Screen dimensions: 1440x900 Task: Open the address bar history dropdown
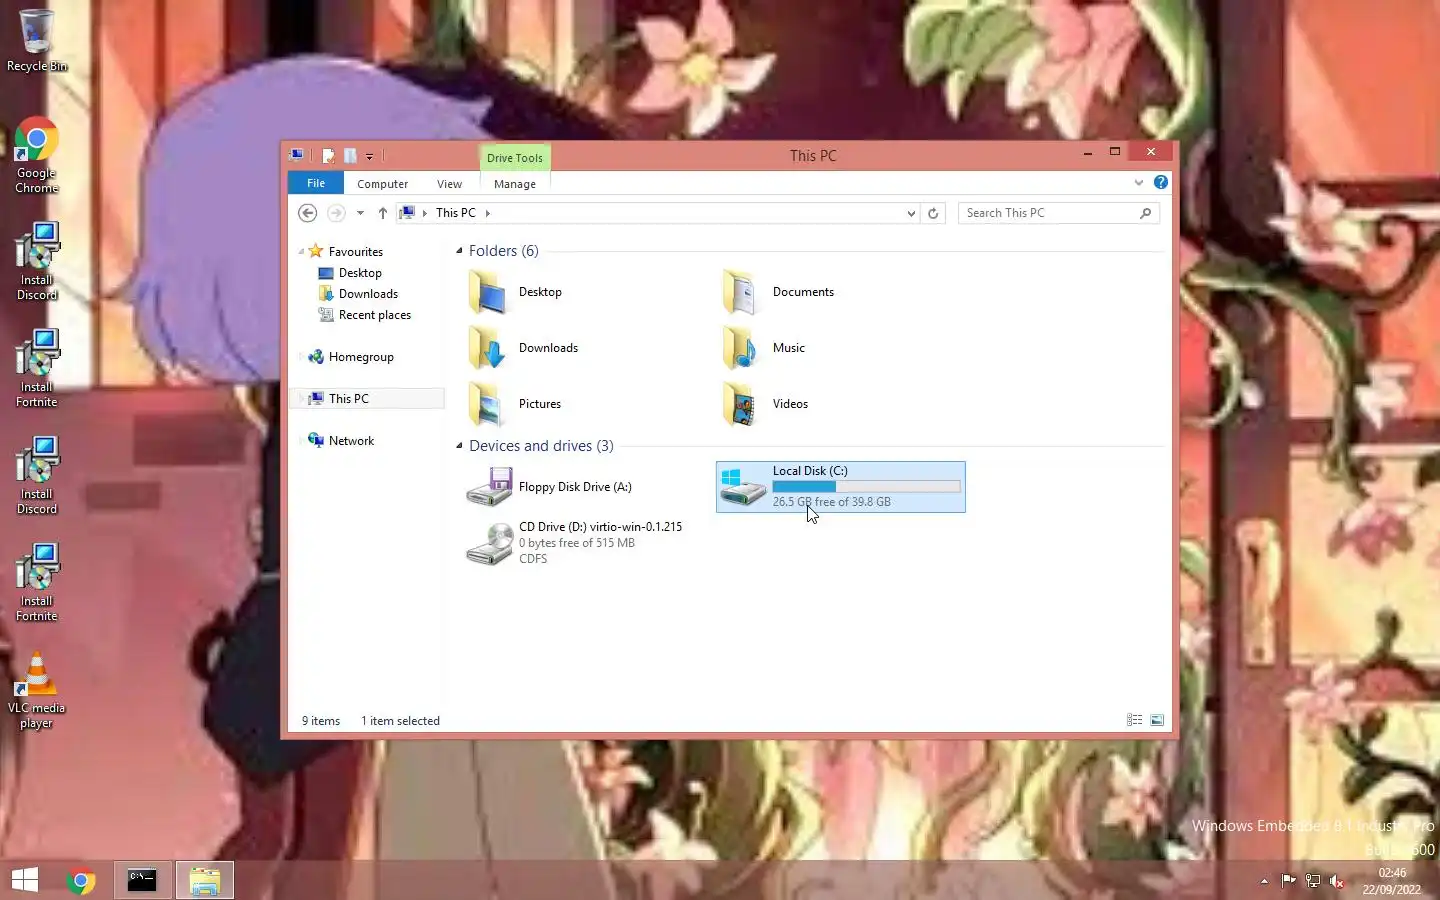pos(911,213)
